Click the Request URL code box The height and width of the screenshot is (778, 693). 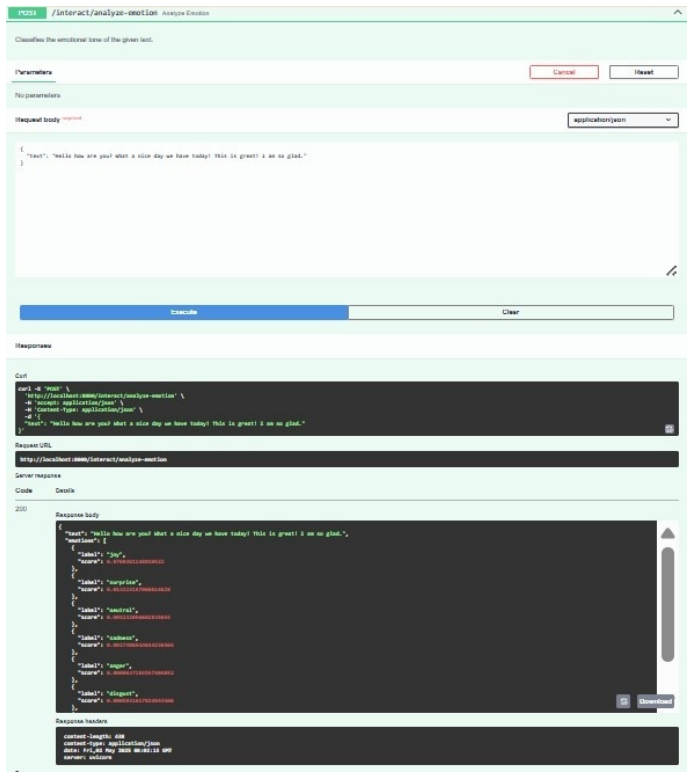347,459
